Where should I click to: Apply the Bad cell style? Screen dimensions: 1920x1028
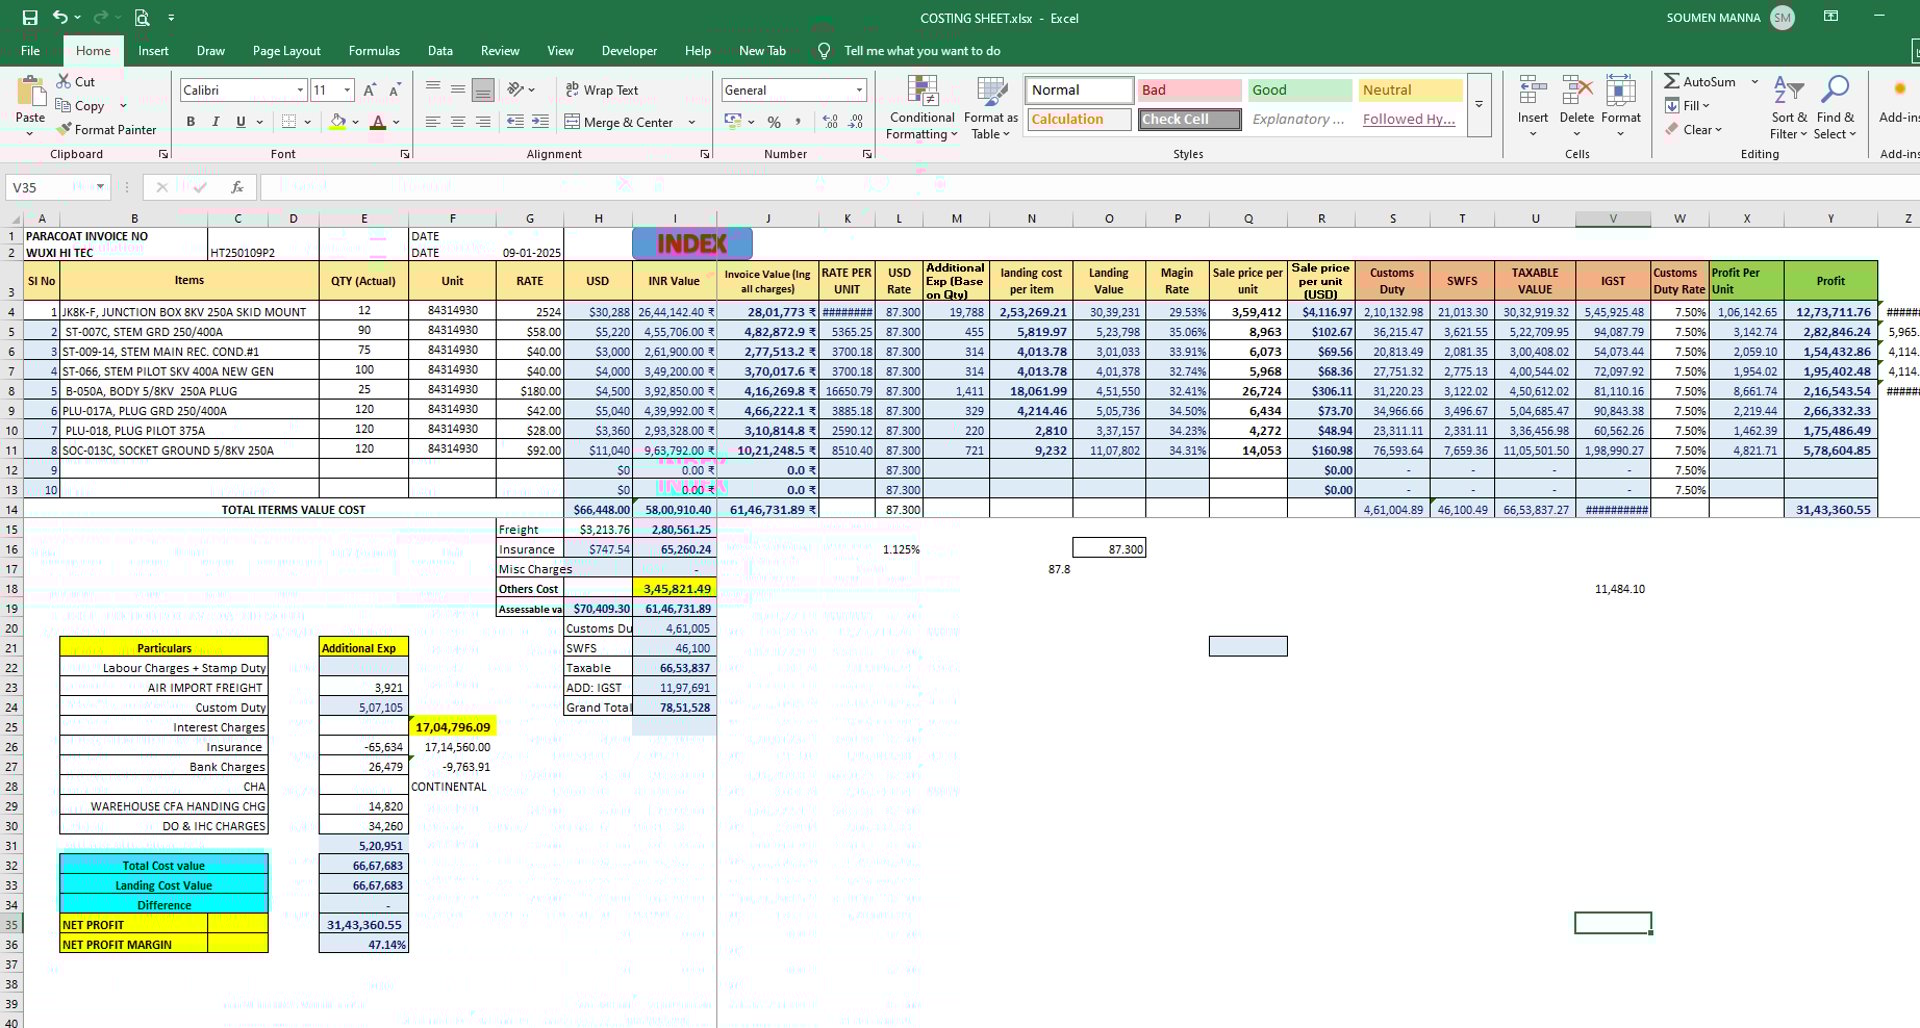(x=1189, y=90)
